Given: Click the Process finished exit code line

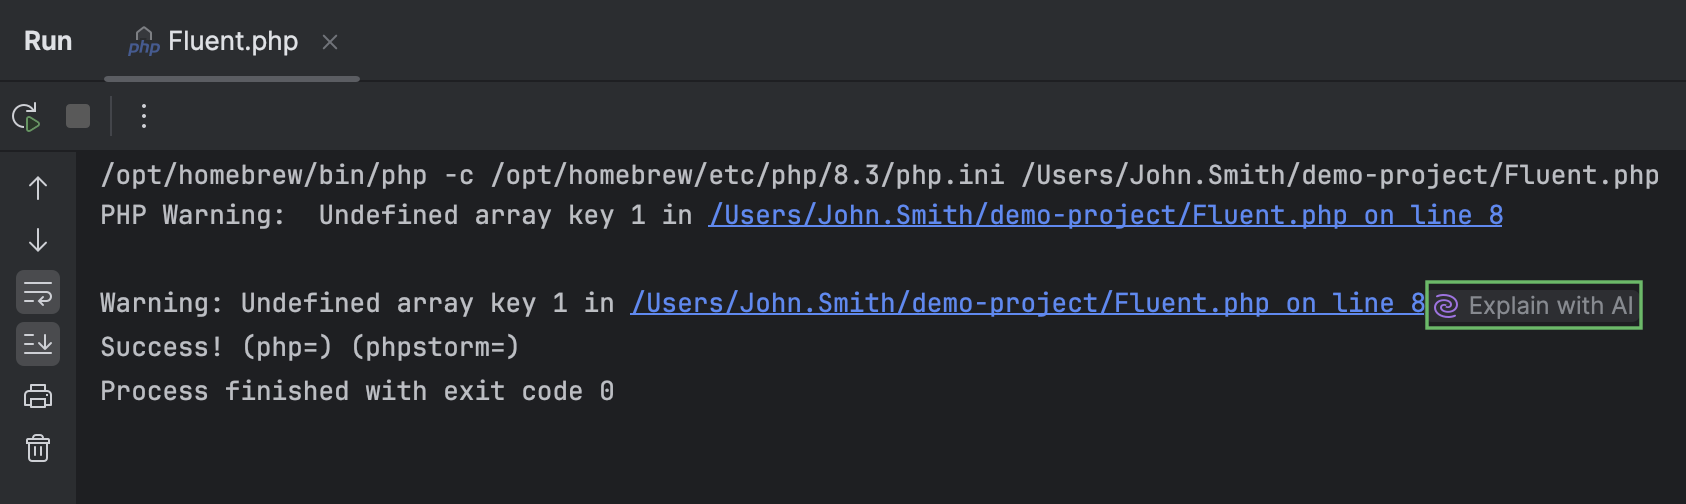Looking at the screenshot, I should coord(356,392).
